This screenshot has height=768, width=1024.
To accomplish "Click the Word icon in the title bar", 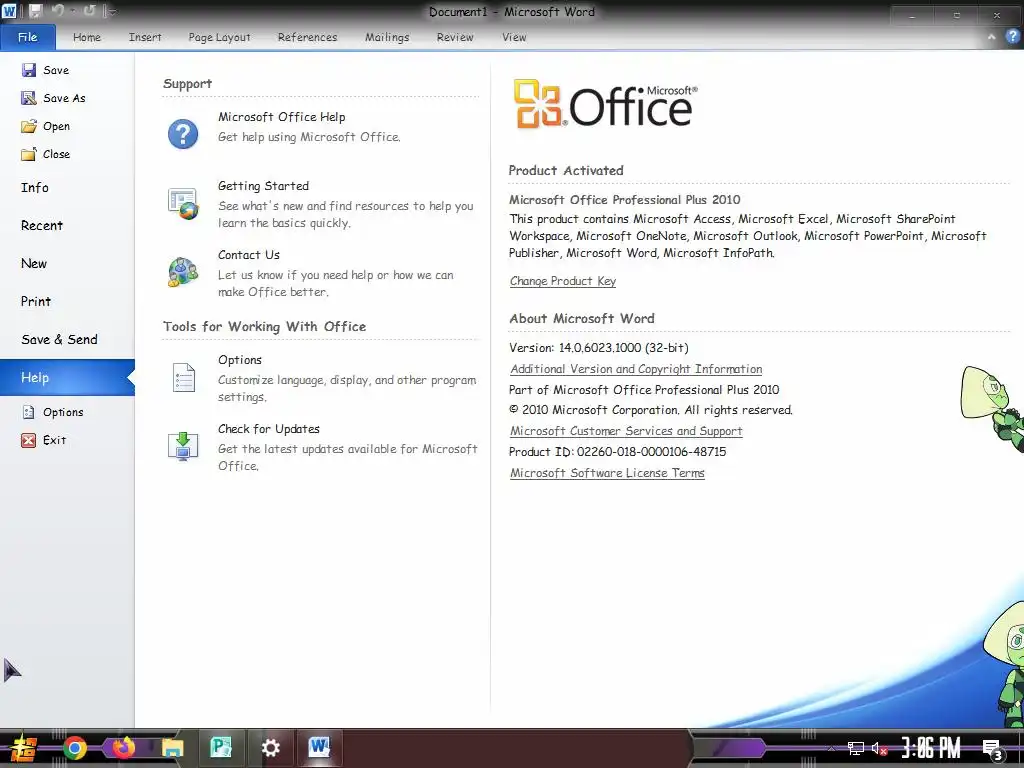I will (x=9, y=11).
